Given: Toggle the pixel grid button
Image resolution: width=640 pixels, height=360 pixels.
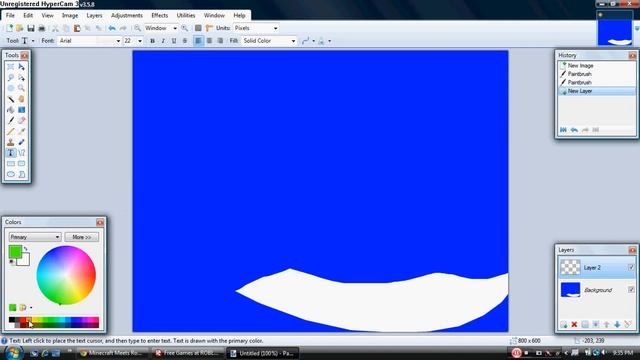Looking at the screenshot, I should (x=198, y=28).
